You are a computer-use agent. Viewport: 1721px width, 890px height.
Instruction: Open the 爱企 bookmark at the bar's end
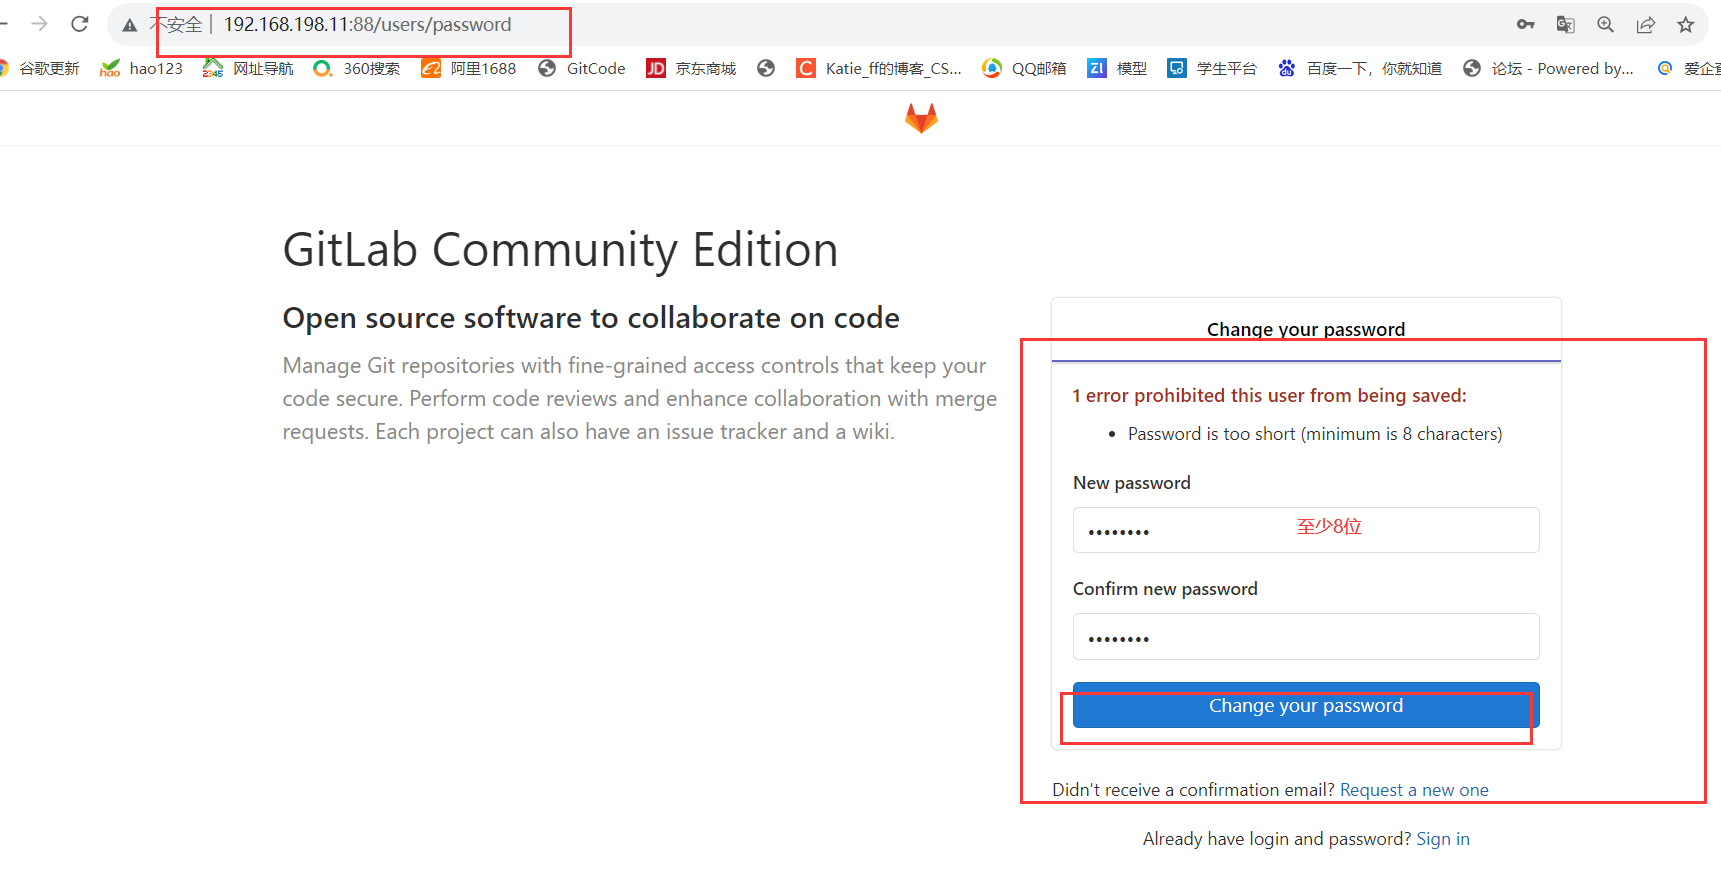click(x=1688, y=68)
